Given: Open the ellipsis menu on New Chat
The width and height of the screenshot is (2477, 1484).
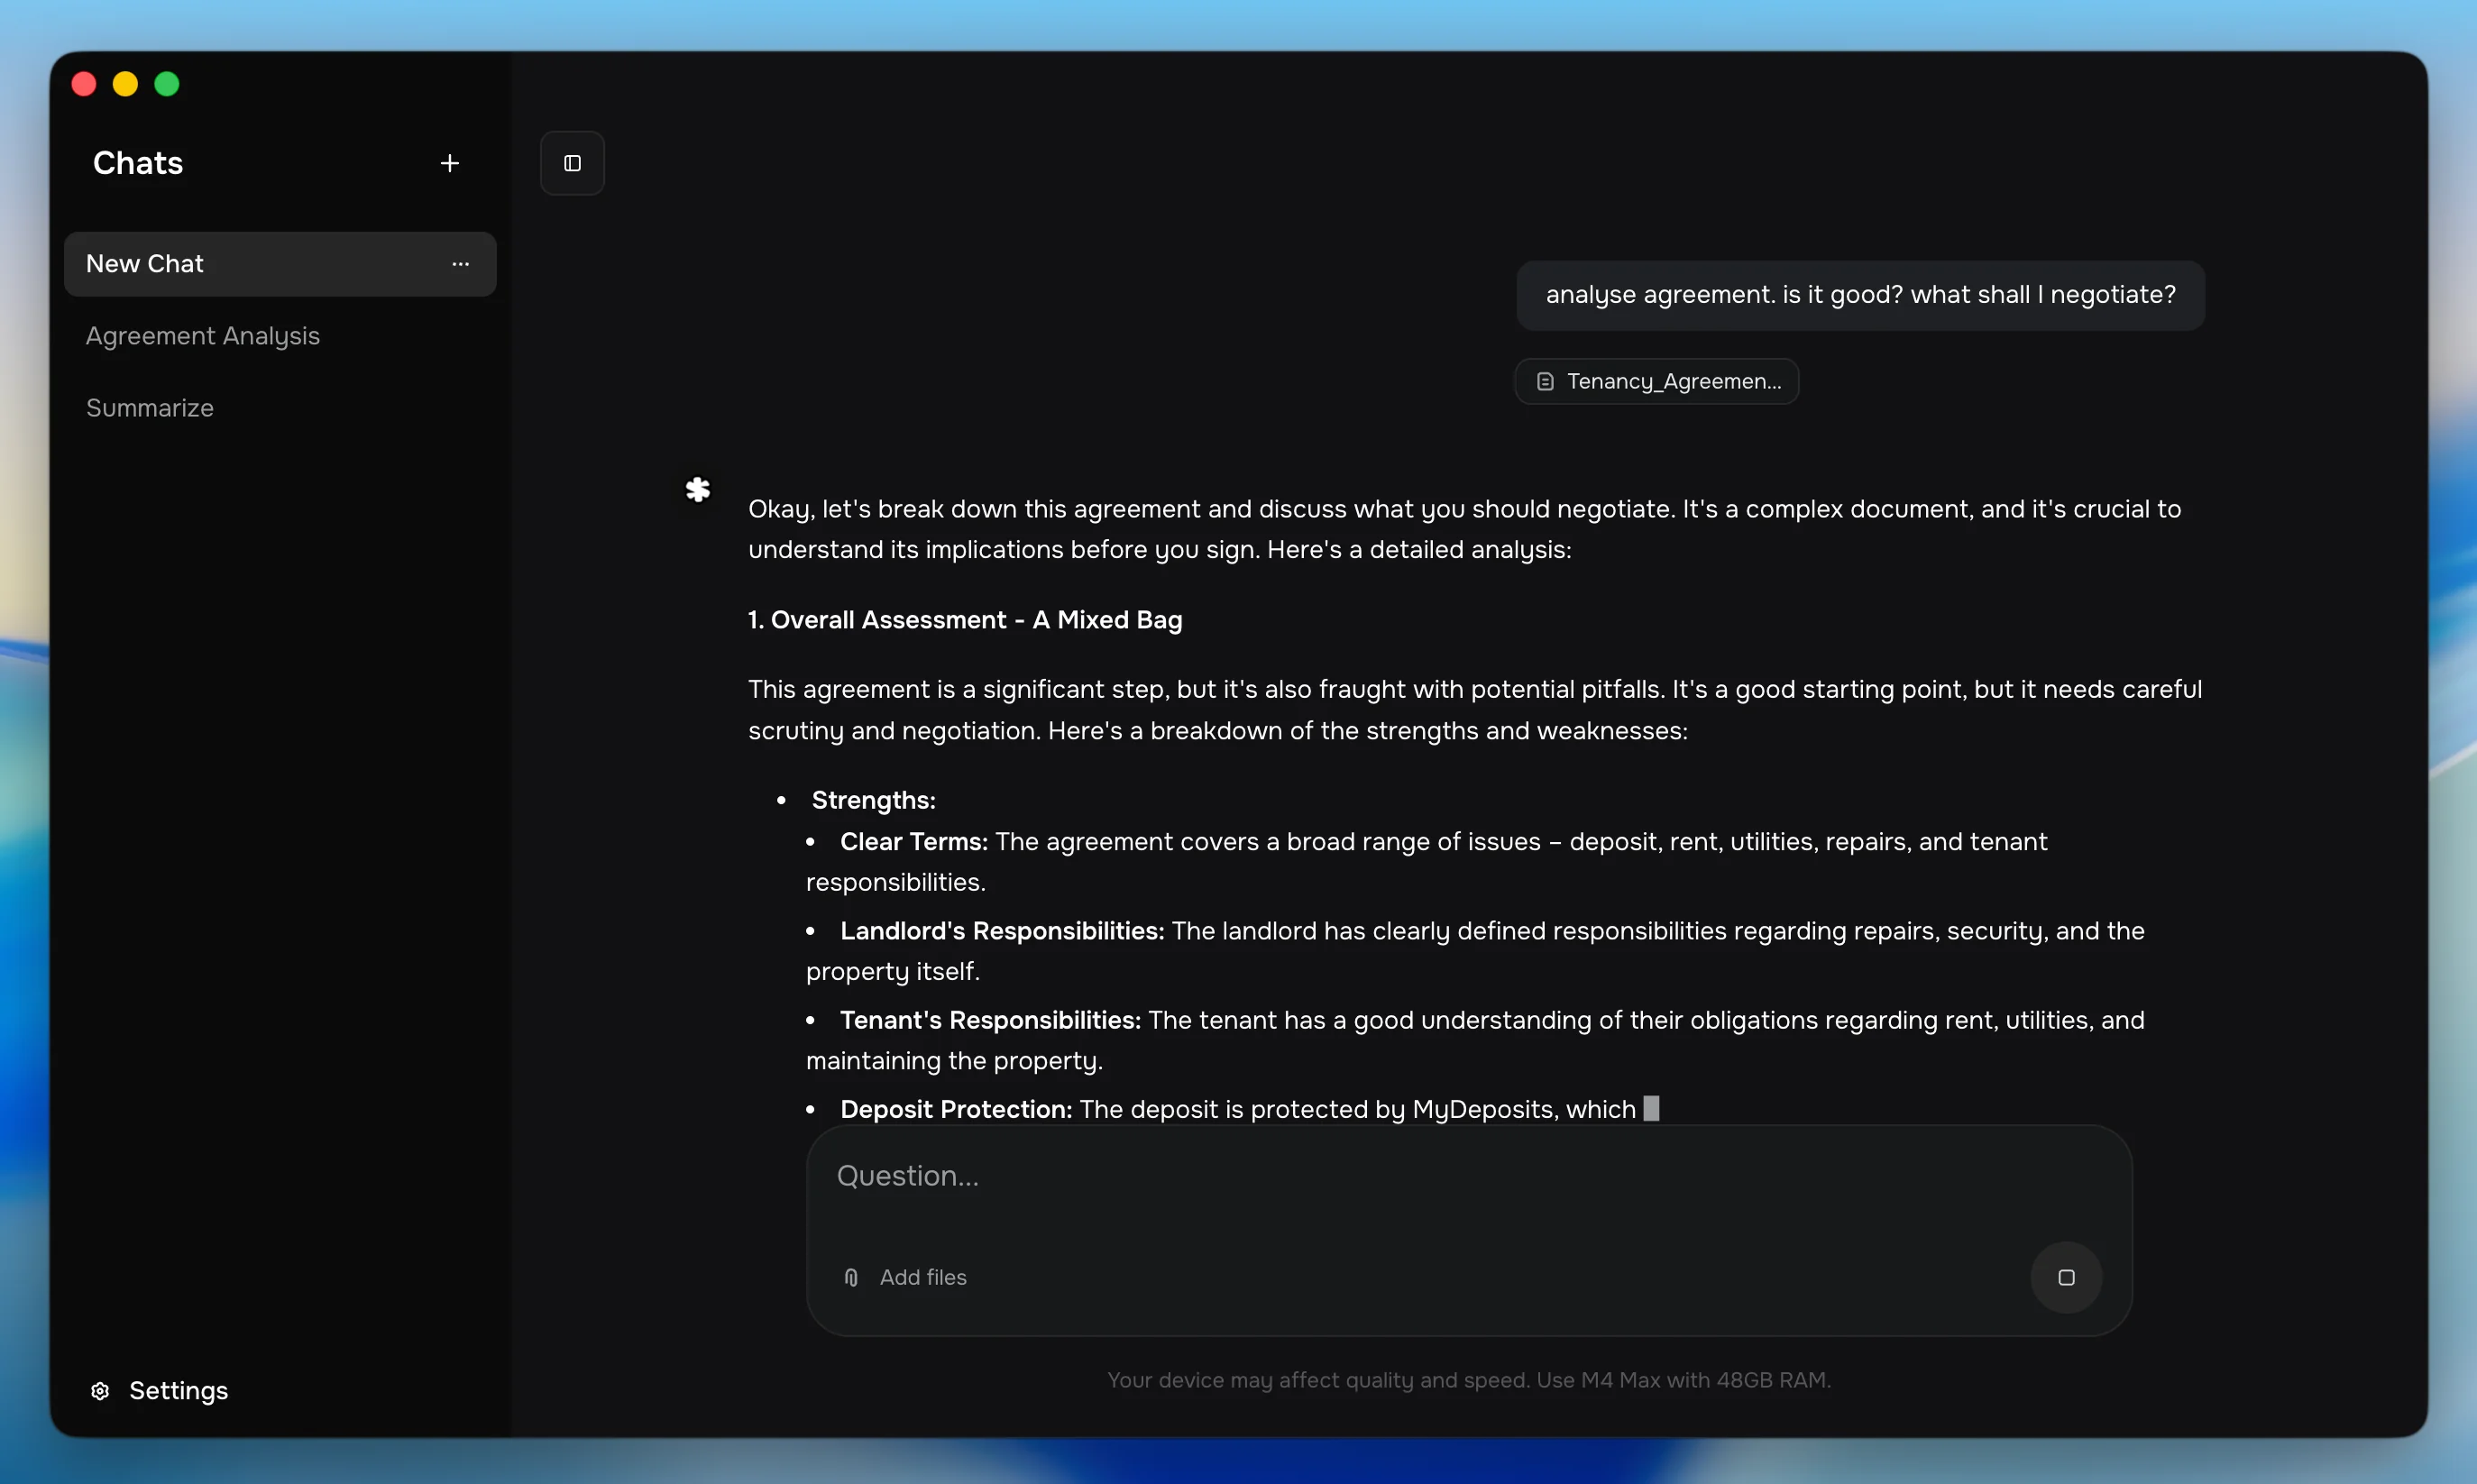Looking at the screenshot, I should [x=459, y=263].
